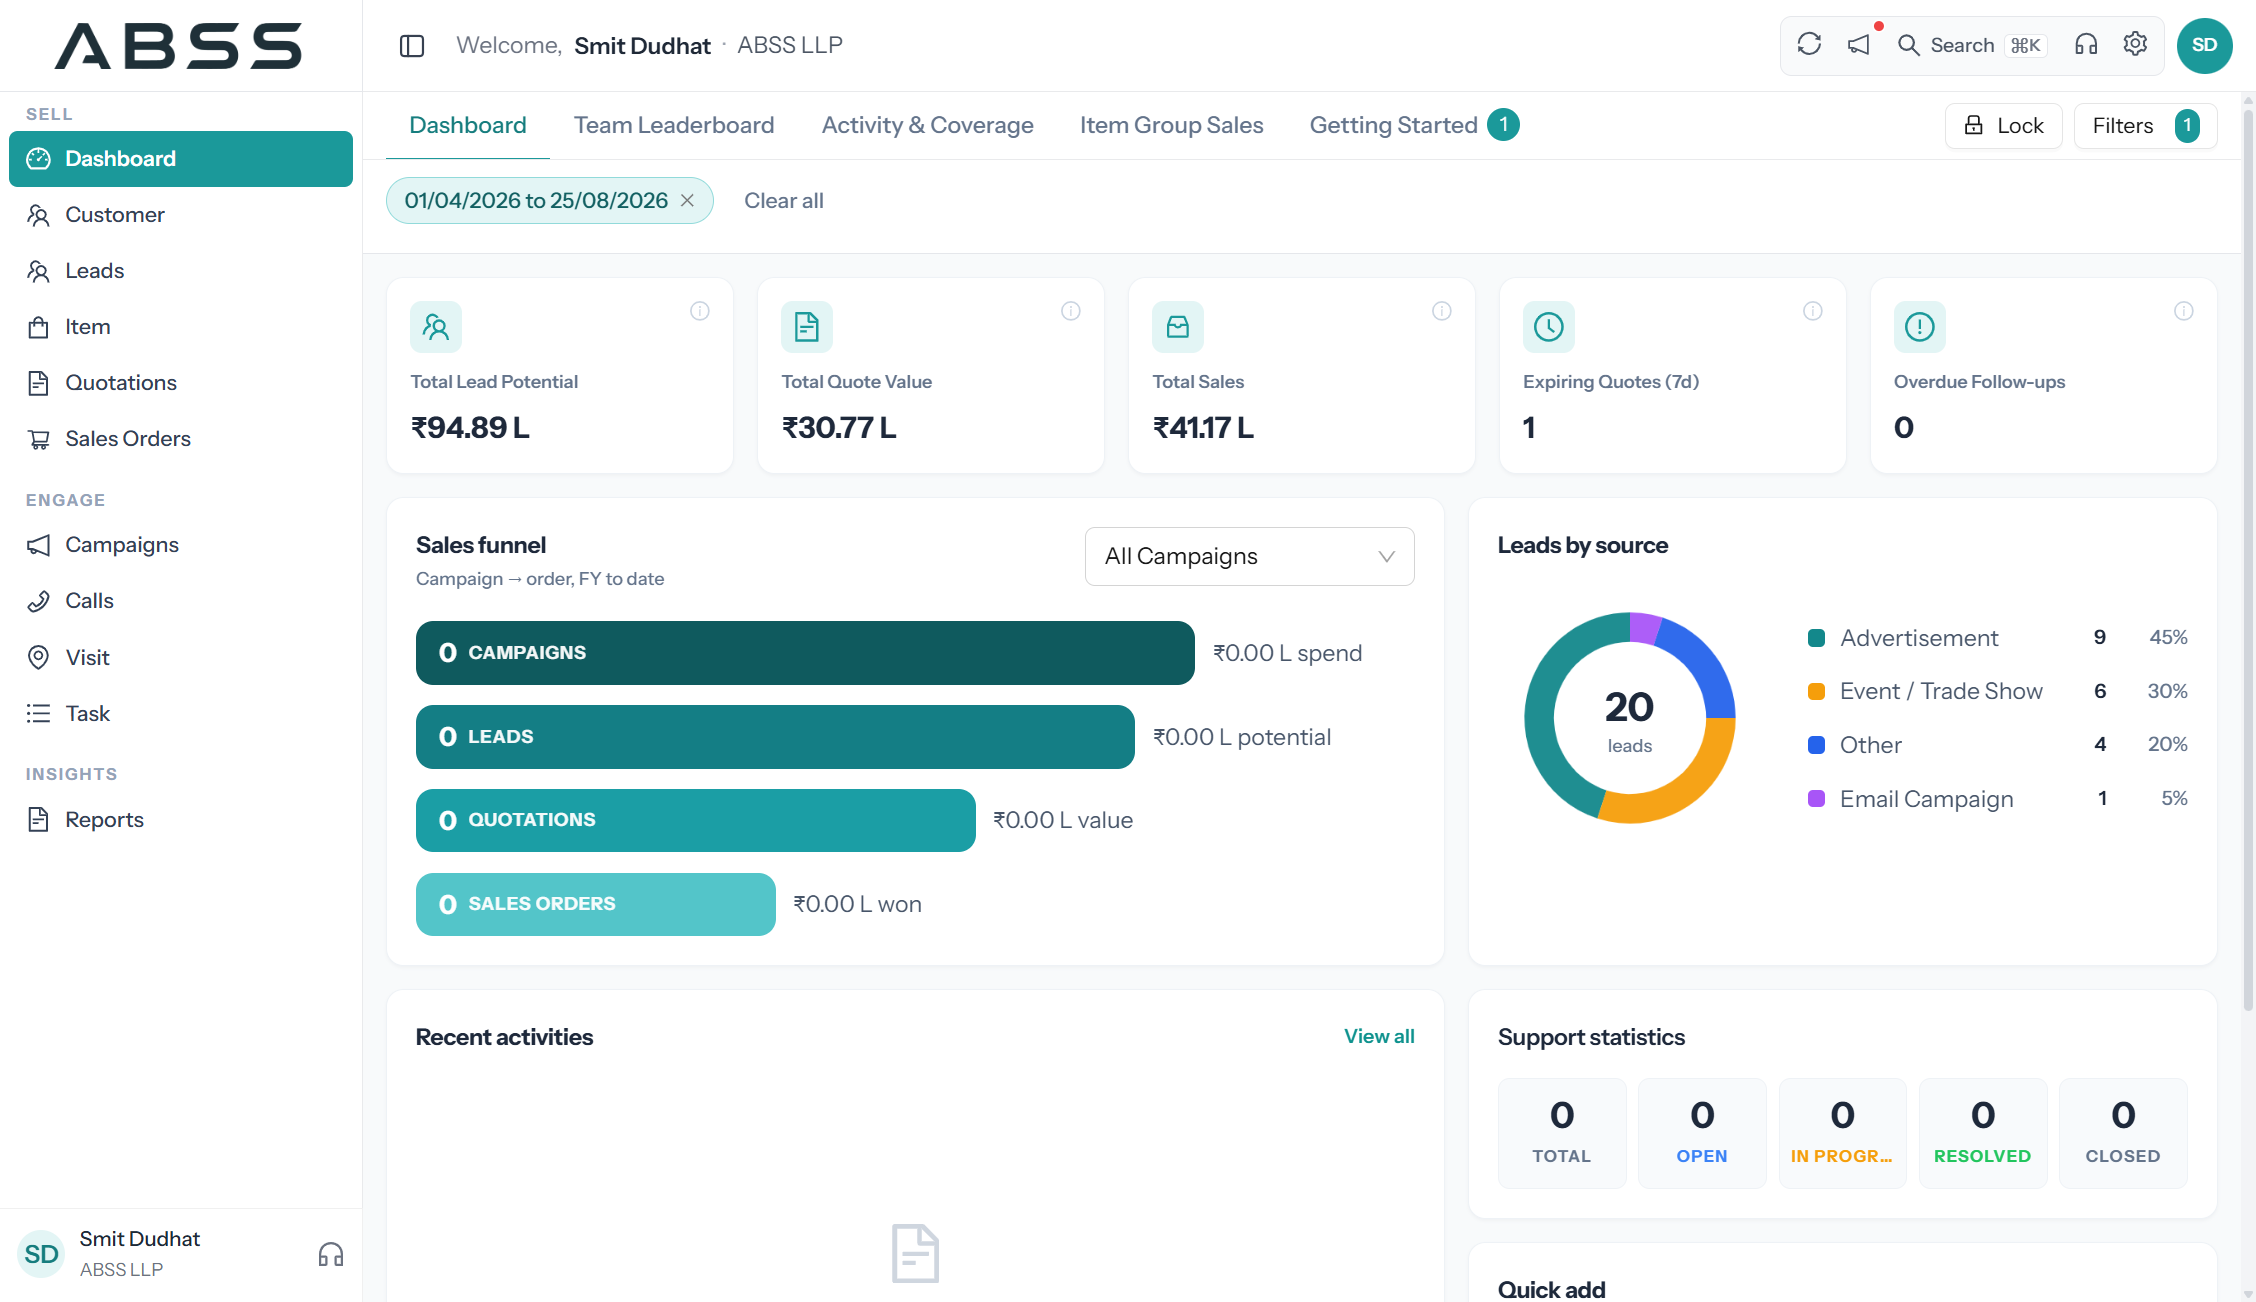Open the announcements megaphone icon

(x=1859, y=45)
